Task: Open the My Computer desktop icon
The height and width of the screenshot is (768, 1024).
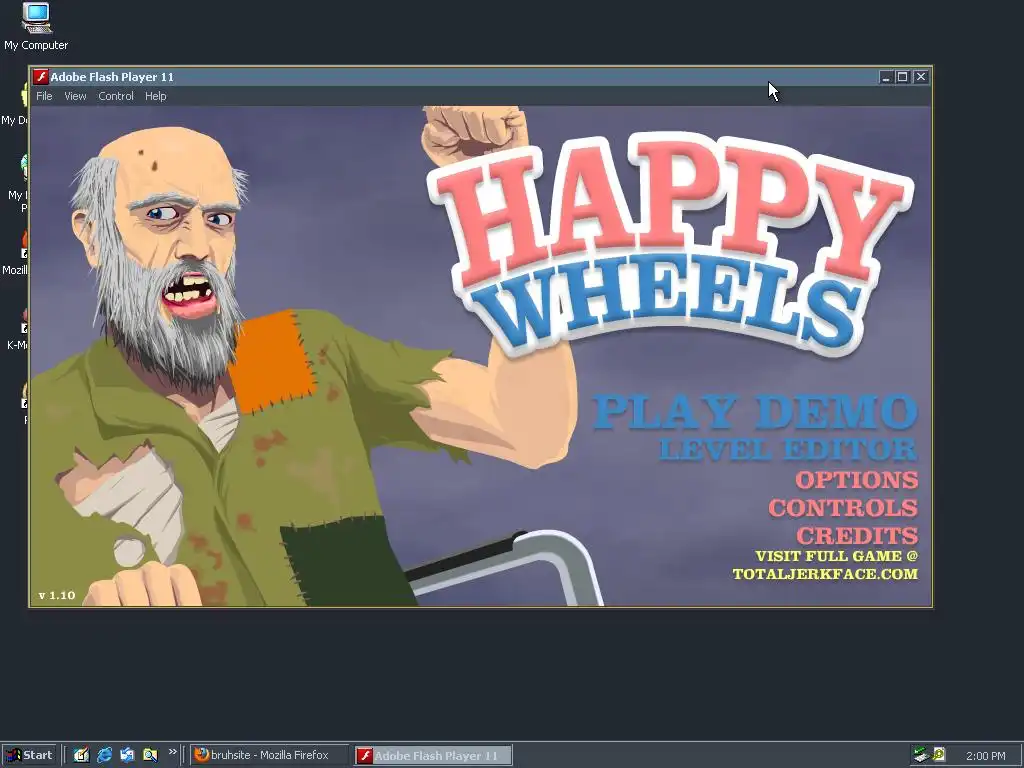Action: point(36,26)
